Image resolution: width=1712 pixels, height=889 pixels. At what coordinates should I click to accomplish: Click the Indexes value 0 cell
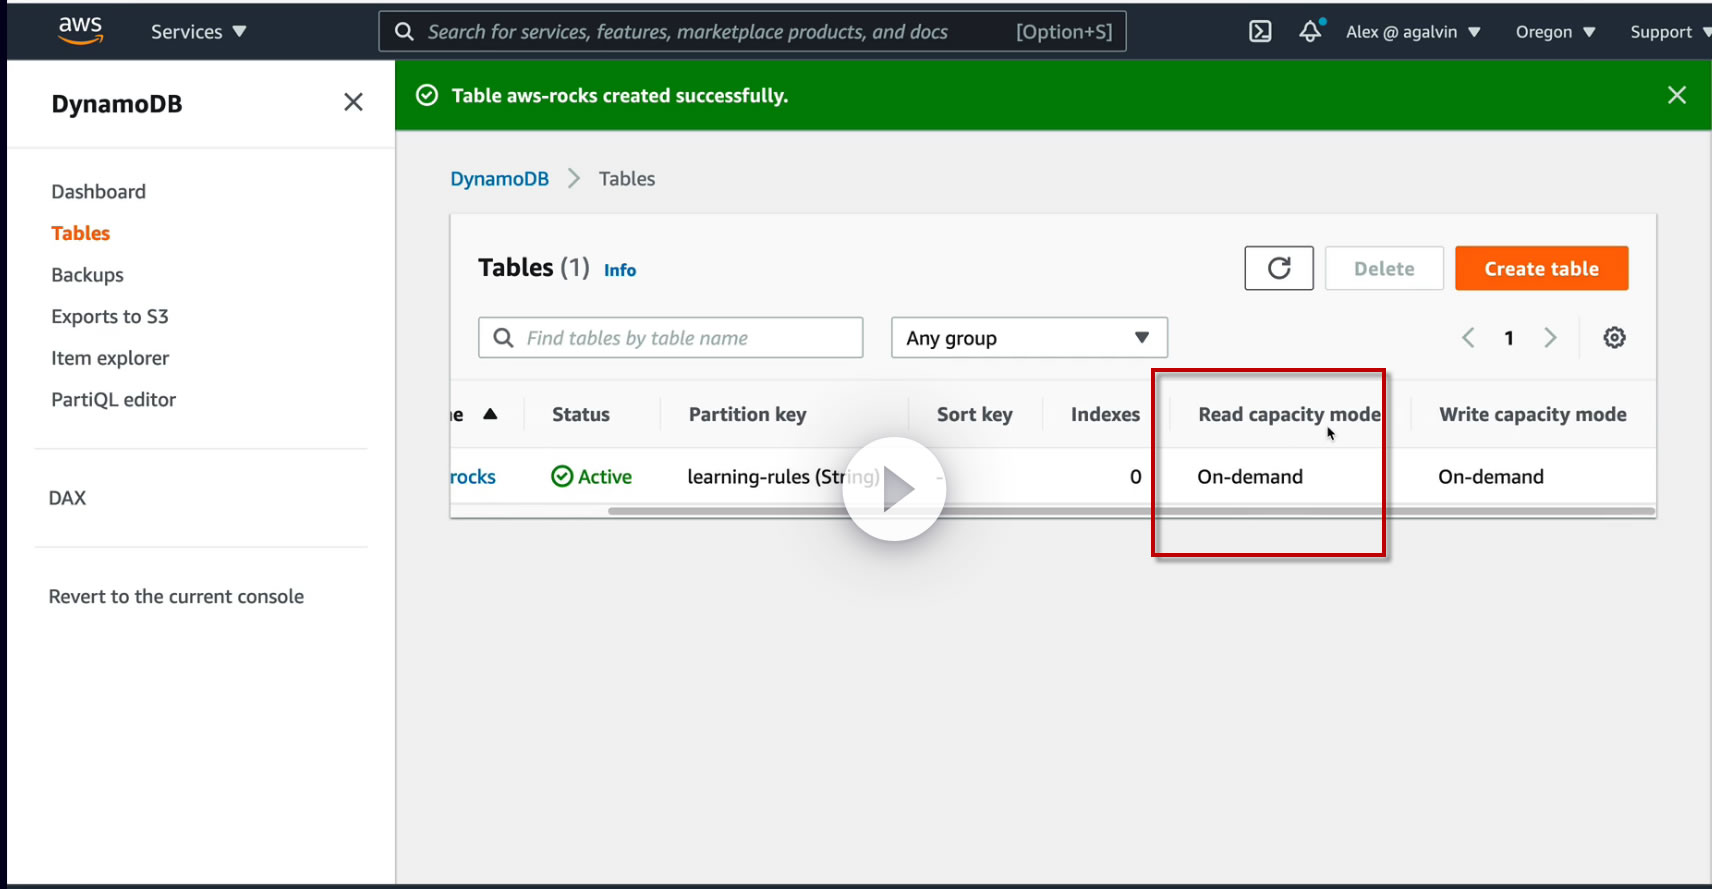point(1135,477)
